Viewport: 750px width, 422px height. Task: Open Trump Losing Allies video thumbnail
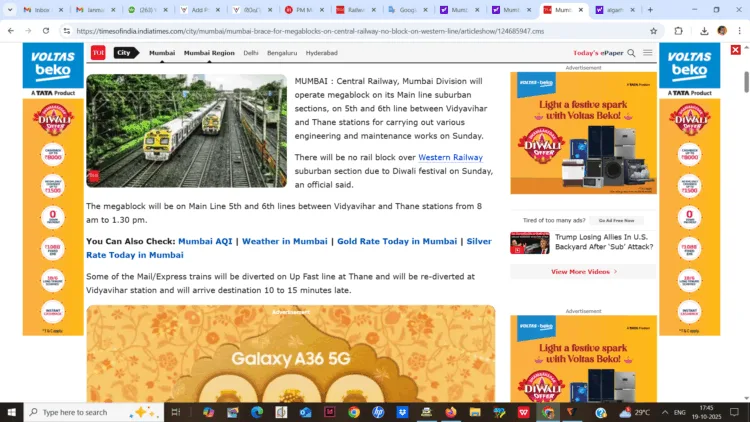point(529,243)
